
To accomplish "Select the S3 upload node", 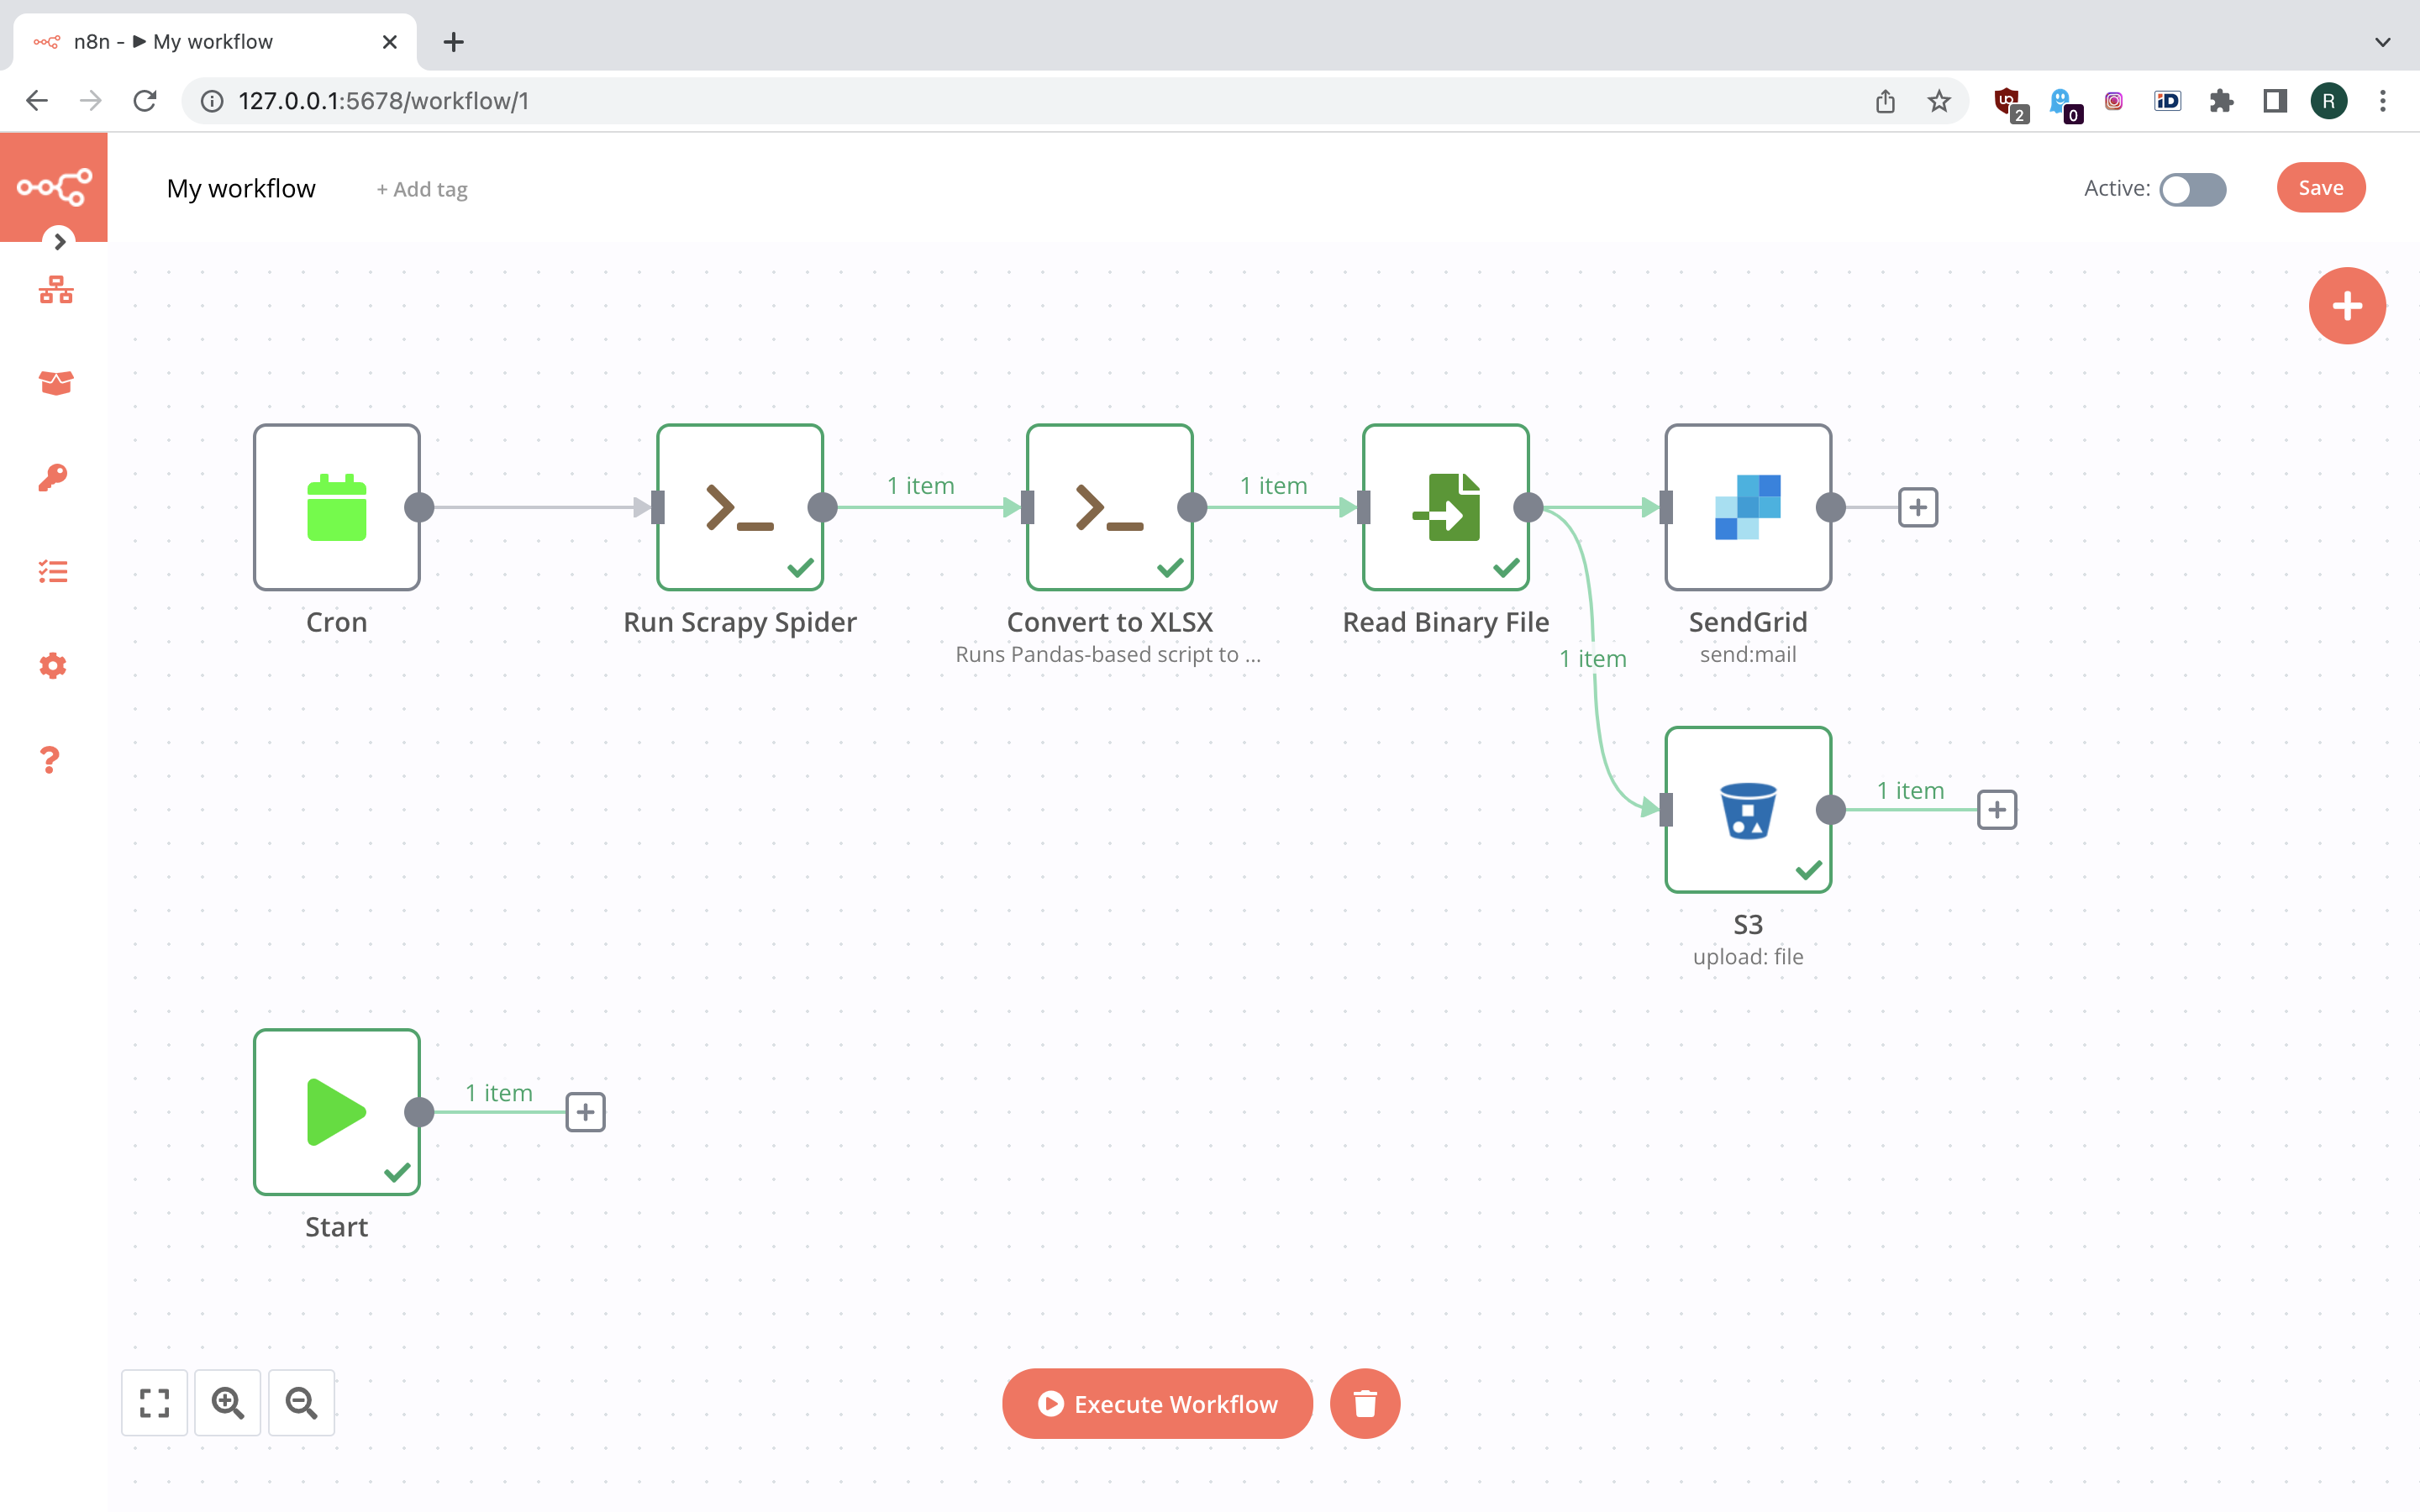I will coord(1748,810).
